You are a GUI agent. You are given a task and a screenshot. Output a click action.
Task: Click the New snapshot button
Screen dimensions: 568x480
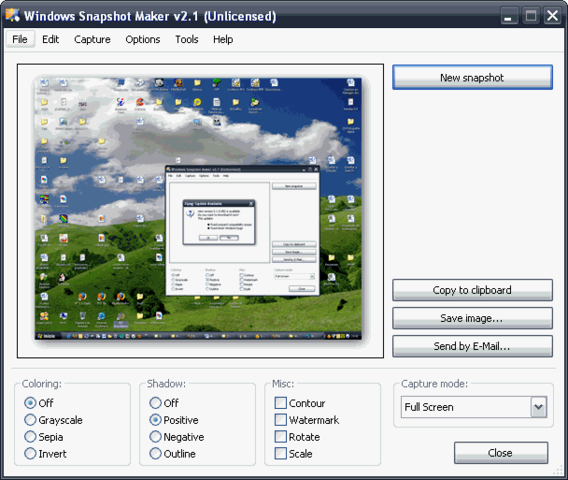coord(472,78)
